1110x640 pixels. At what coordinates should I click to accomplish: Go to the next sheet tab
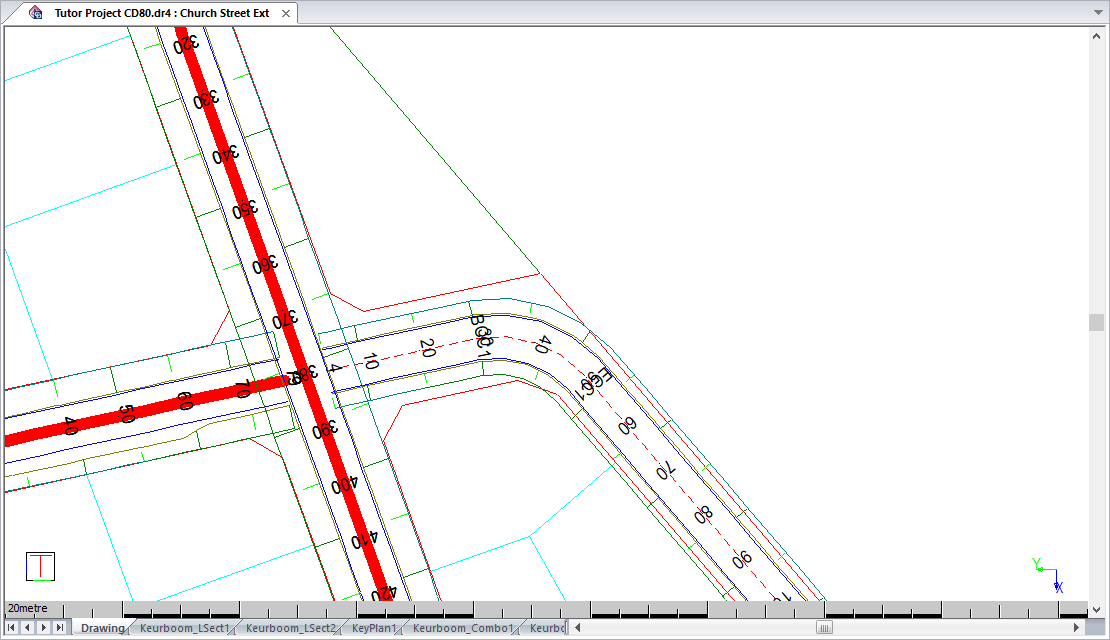coord(43,628)
